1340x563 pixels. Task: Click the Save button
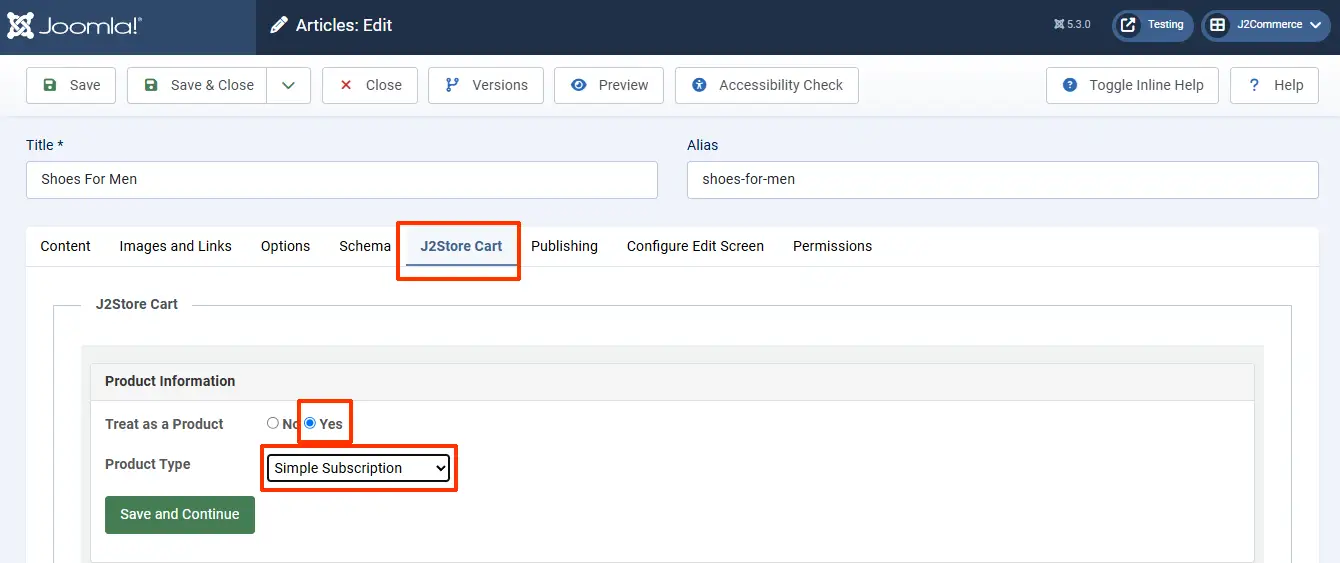click(x=71, y=85)
